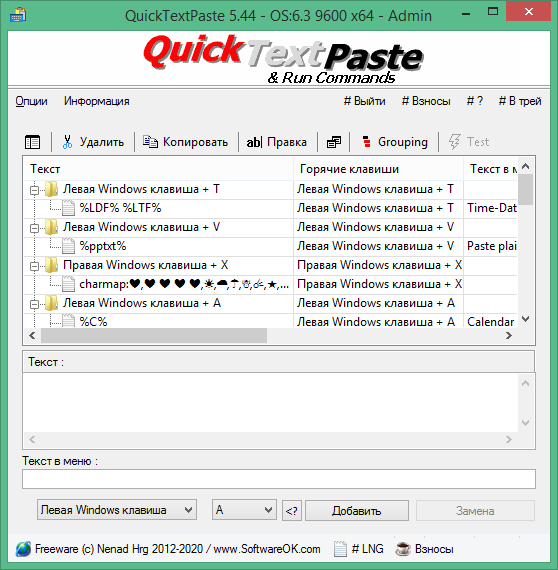558x570 pixels.
Task: Click the list scroll left arrow
Action: [32, 336]
